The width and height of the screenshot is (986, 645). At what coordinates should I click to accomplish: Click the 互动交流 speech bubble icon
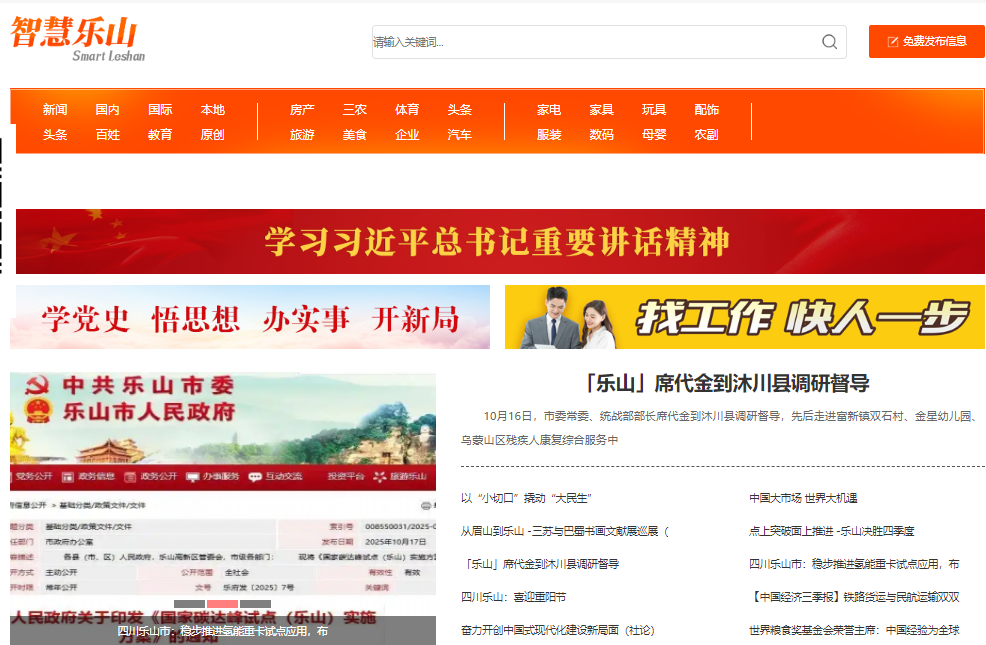253,477
